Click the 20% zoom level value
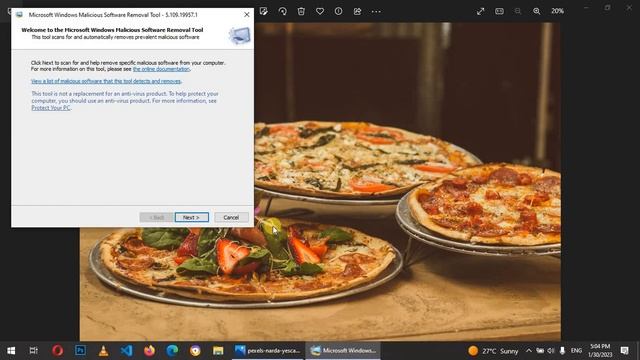The width and height of the screenshot is (640, 360). coord(558,11)
